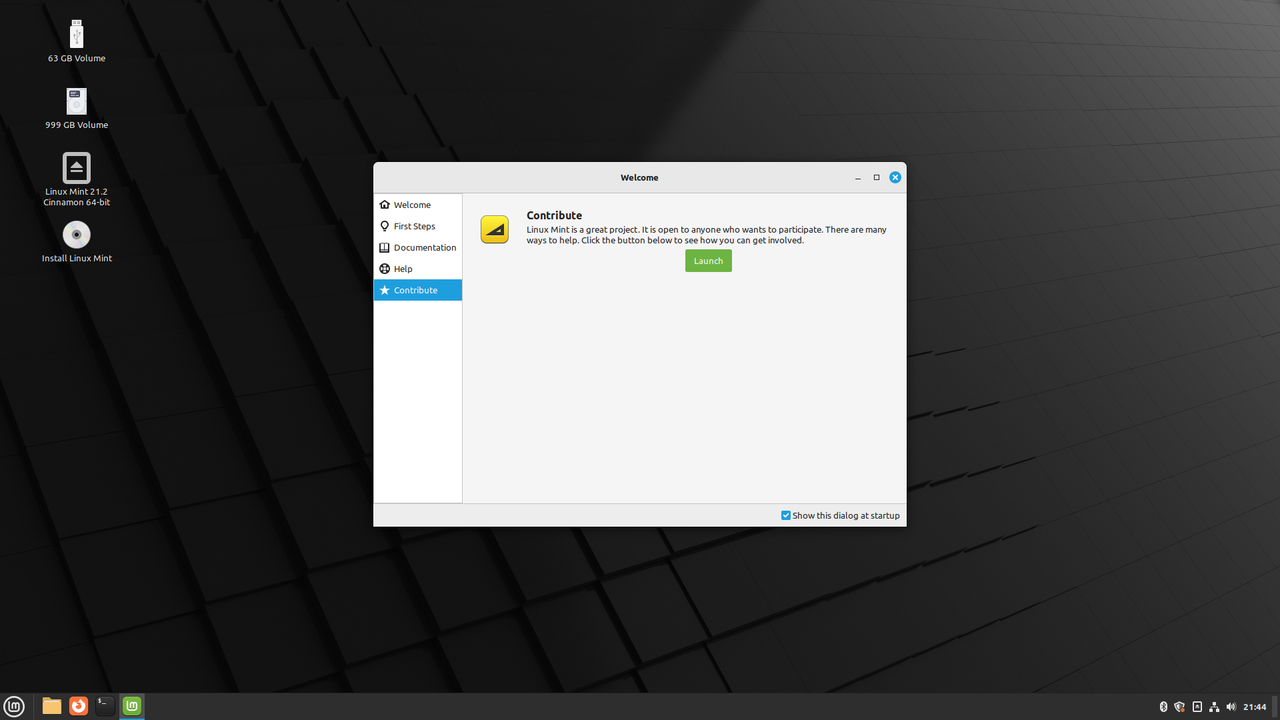1280x720 pixels.
Task: Click the removable drives tray icon
Action: coord(1197,707)
